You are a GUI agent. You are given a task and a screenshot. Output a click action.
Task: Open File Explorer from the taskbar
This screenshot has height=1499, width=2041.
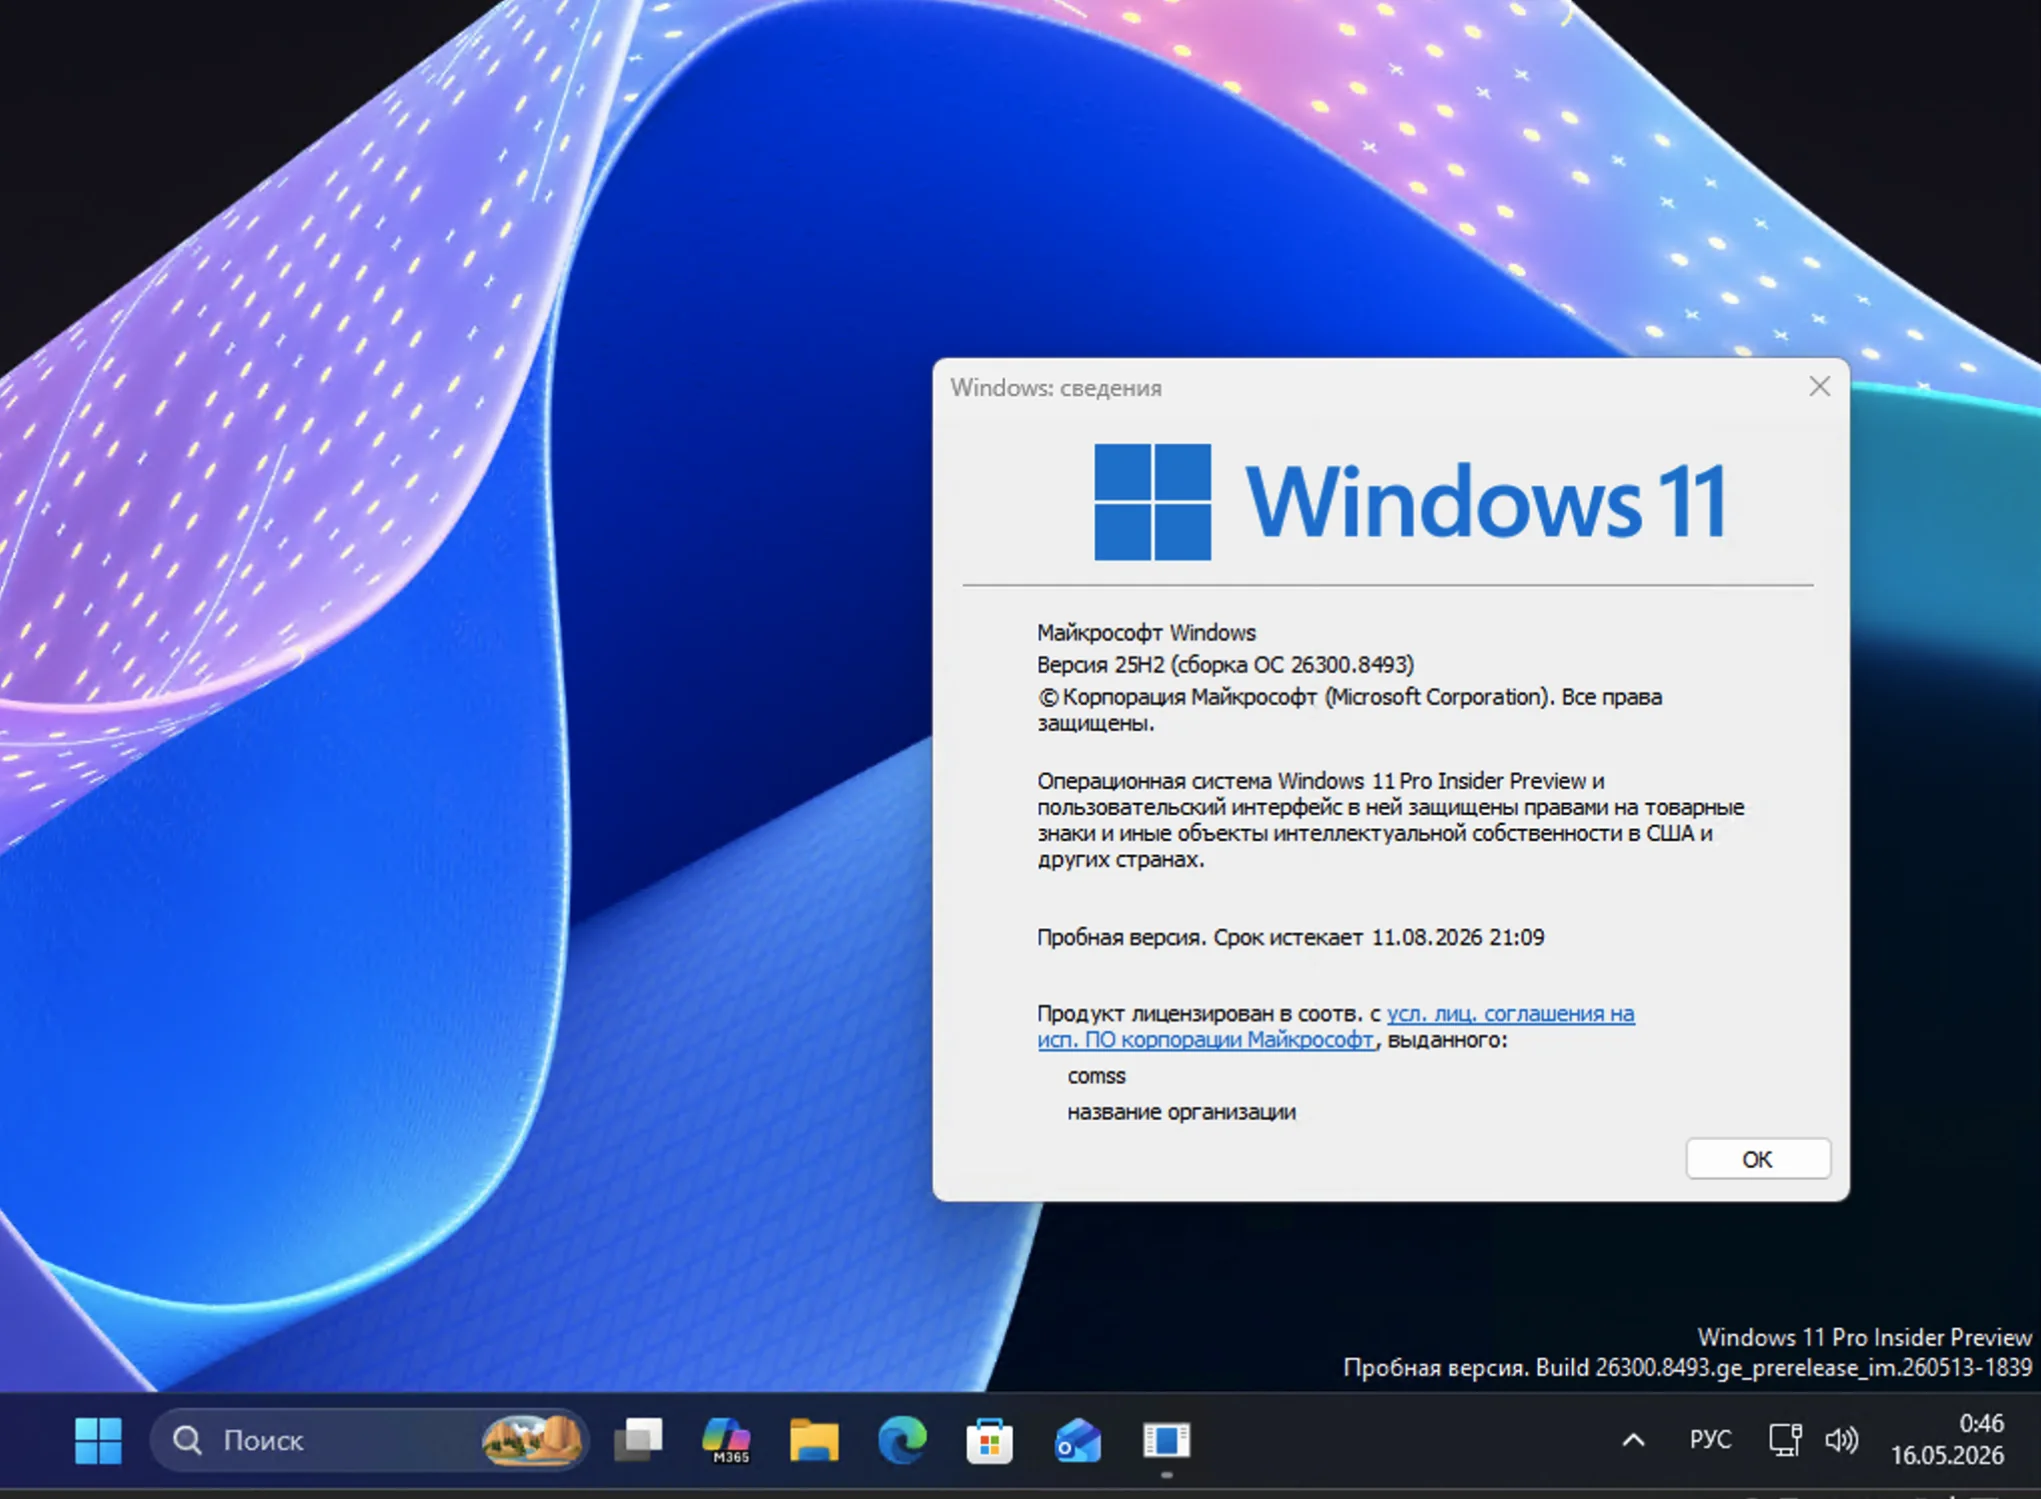(814, 1440)
